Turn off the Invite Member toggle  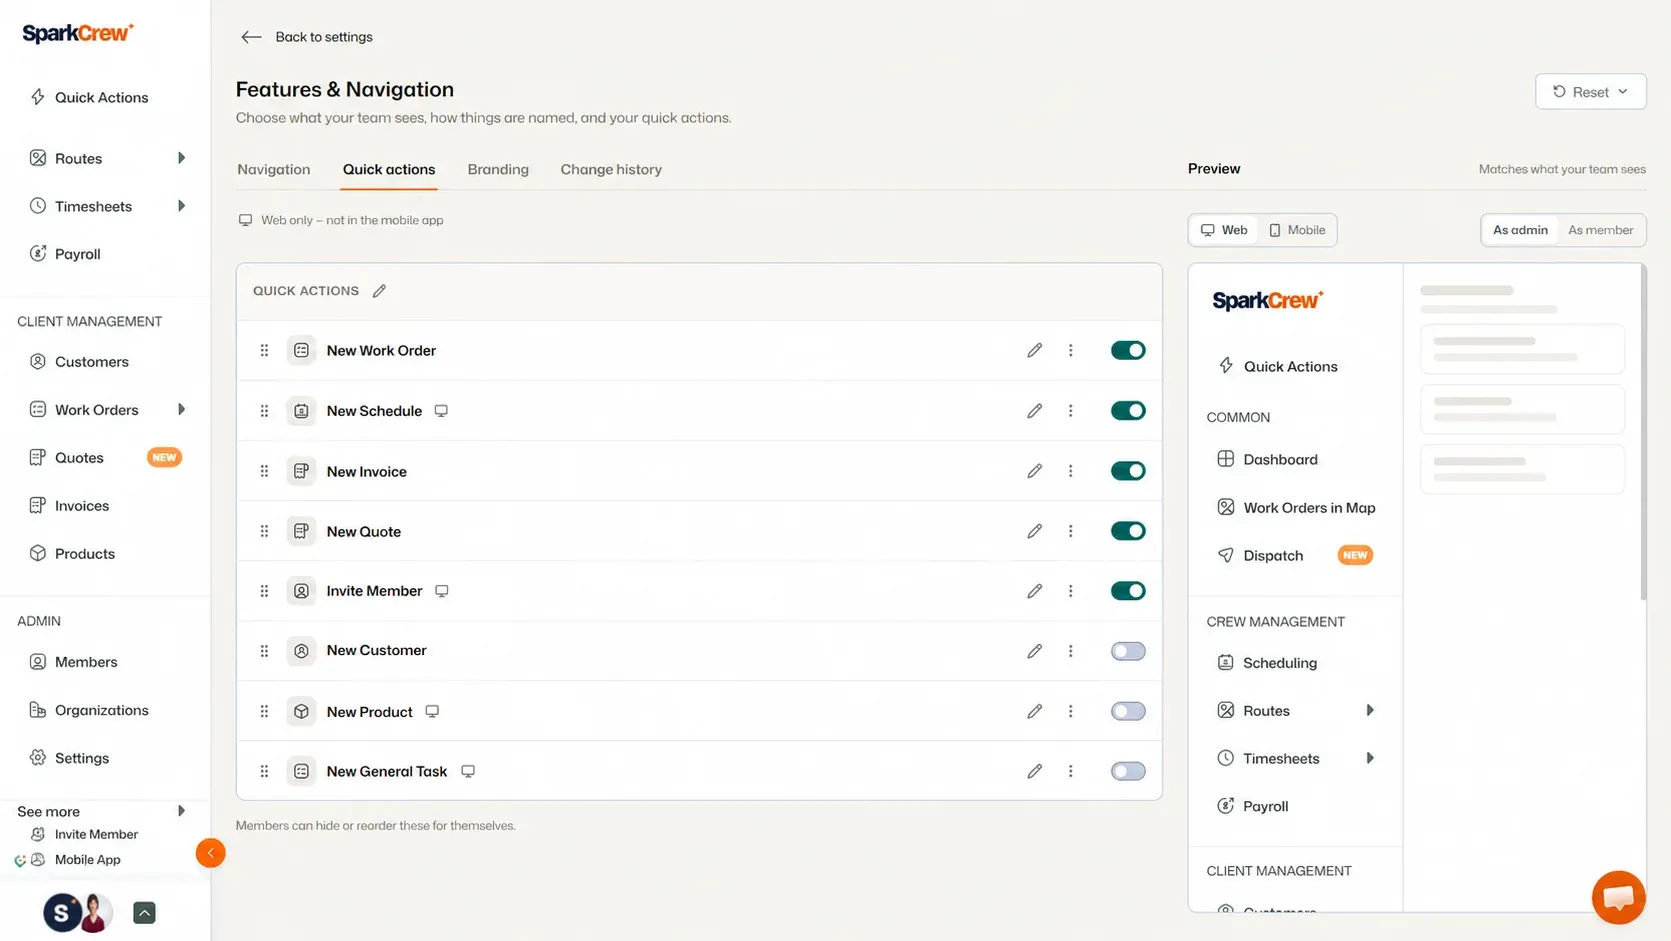tap(1128, 591)
